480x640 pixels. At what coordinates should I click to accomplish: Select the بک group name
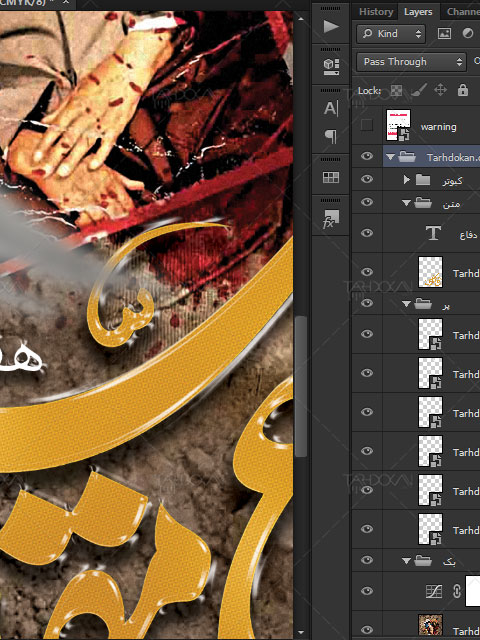449,562
